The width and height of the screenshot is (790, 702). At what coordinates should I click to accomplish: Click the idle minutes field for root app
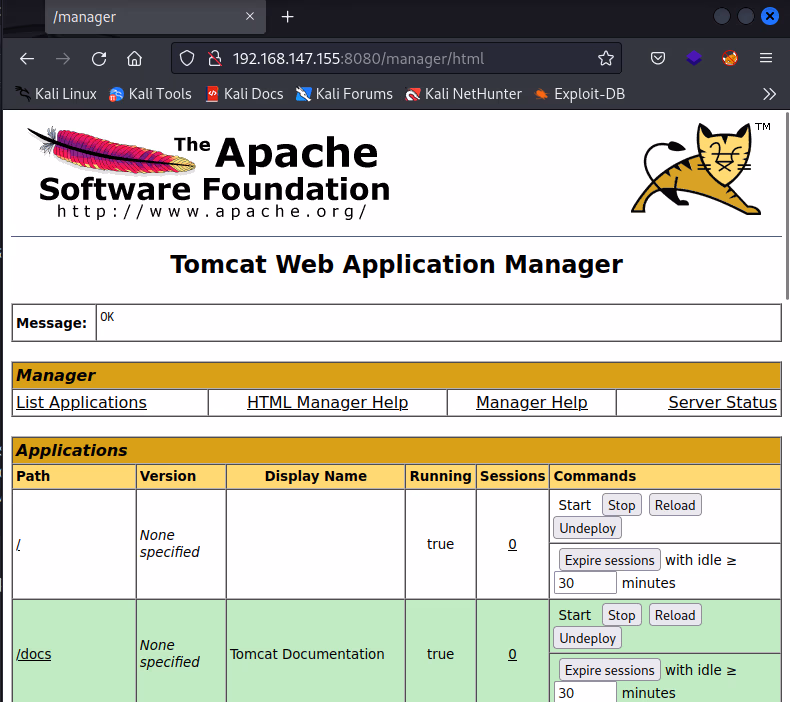click(x=585, y=583)
